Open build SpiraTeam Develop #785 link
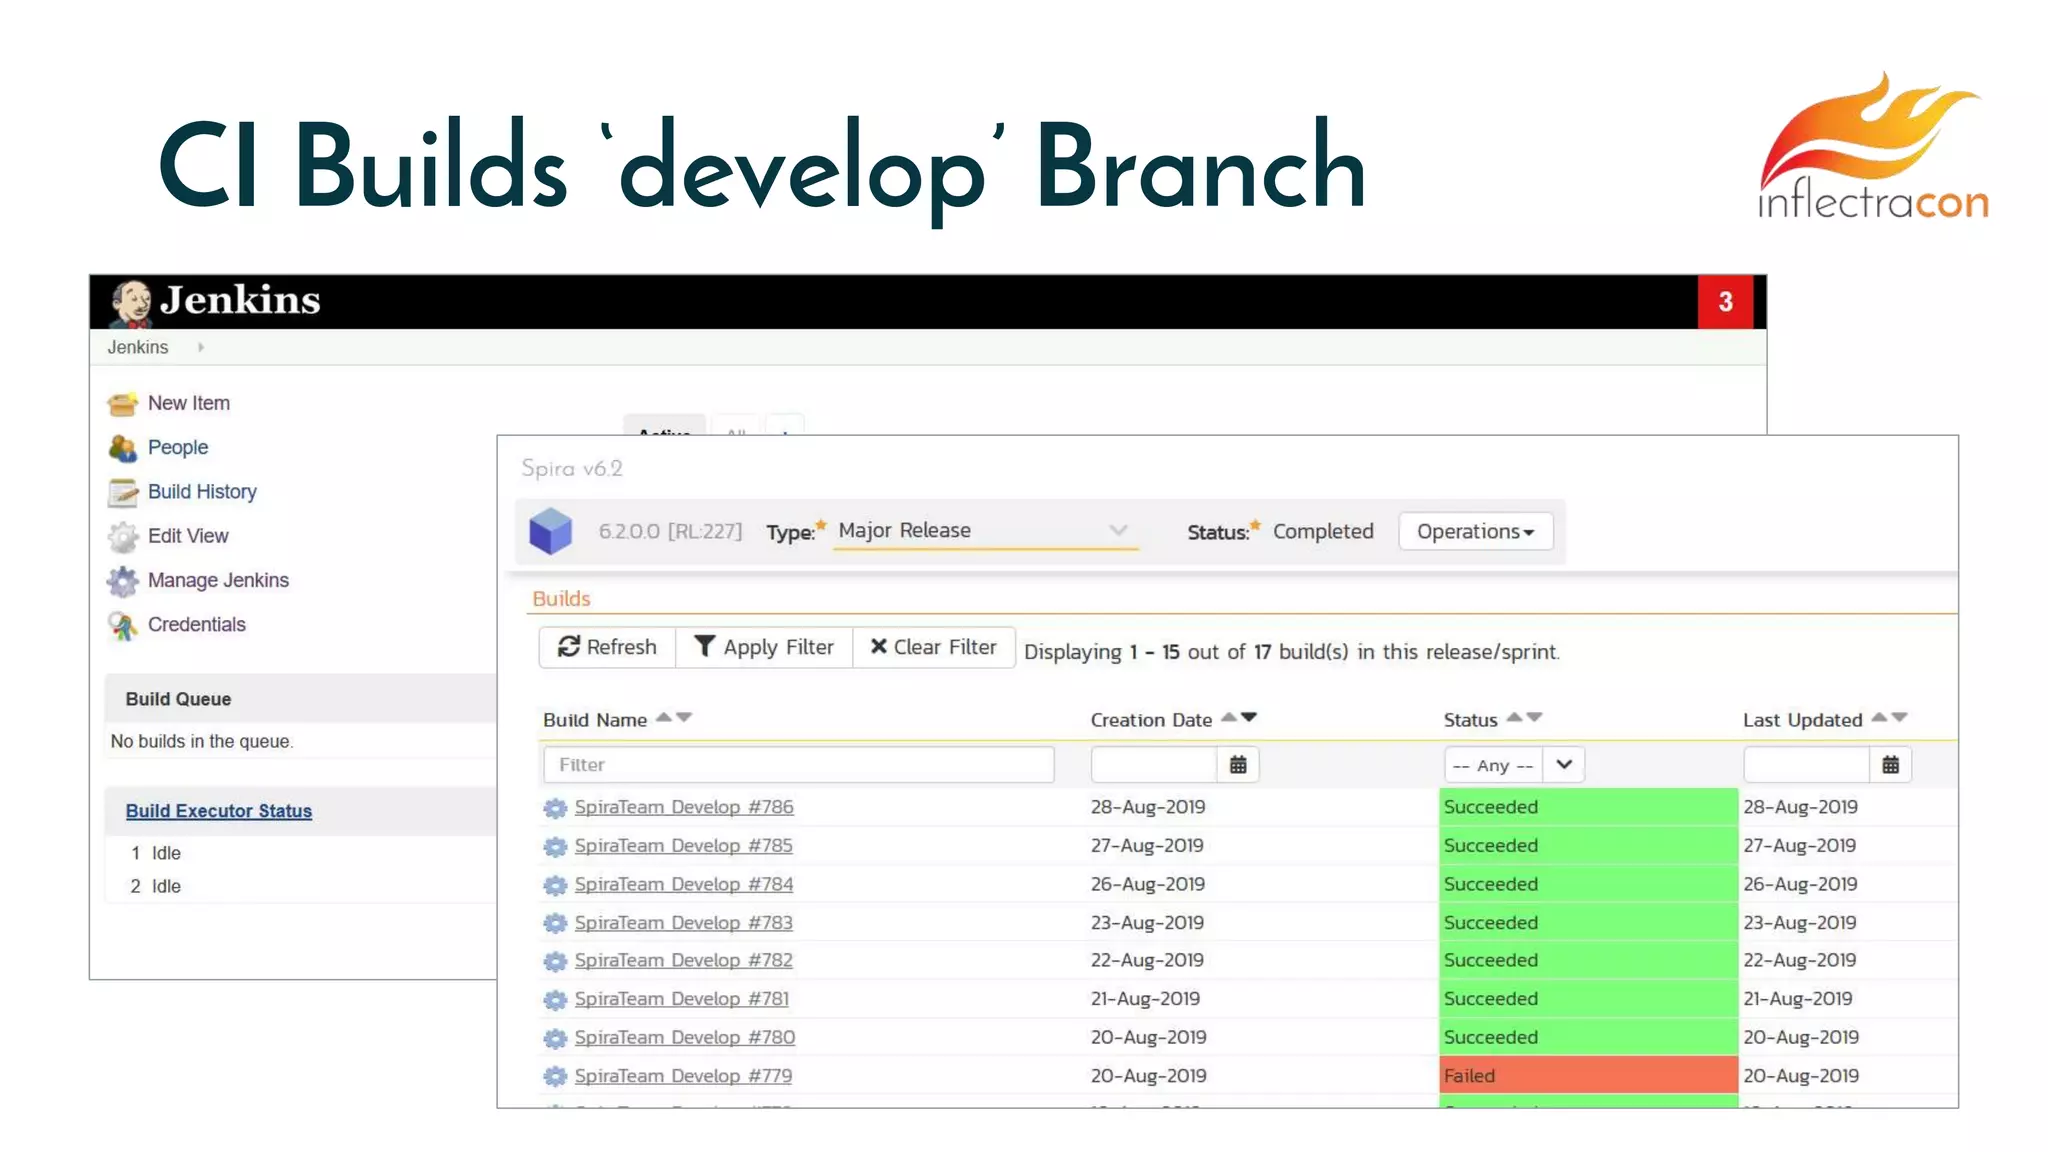The width and height of the screenshot is (2048, 1152). click(683, 846)
